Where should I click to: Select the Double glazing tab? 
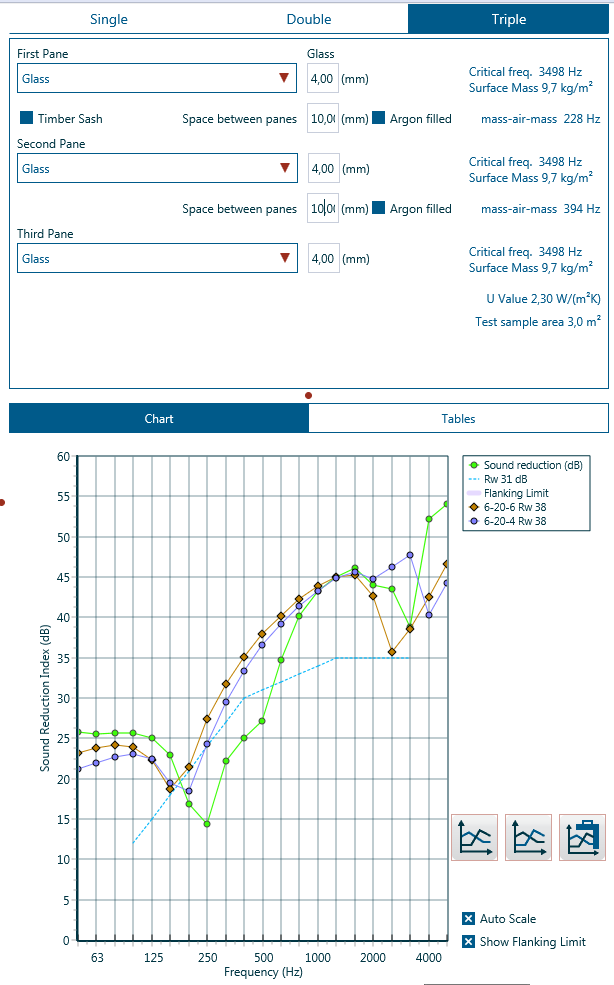click(x=308, y=19)
